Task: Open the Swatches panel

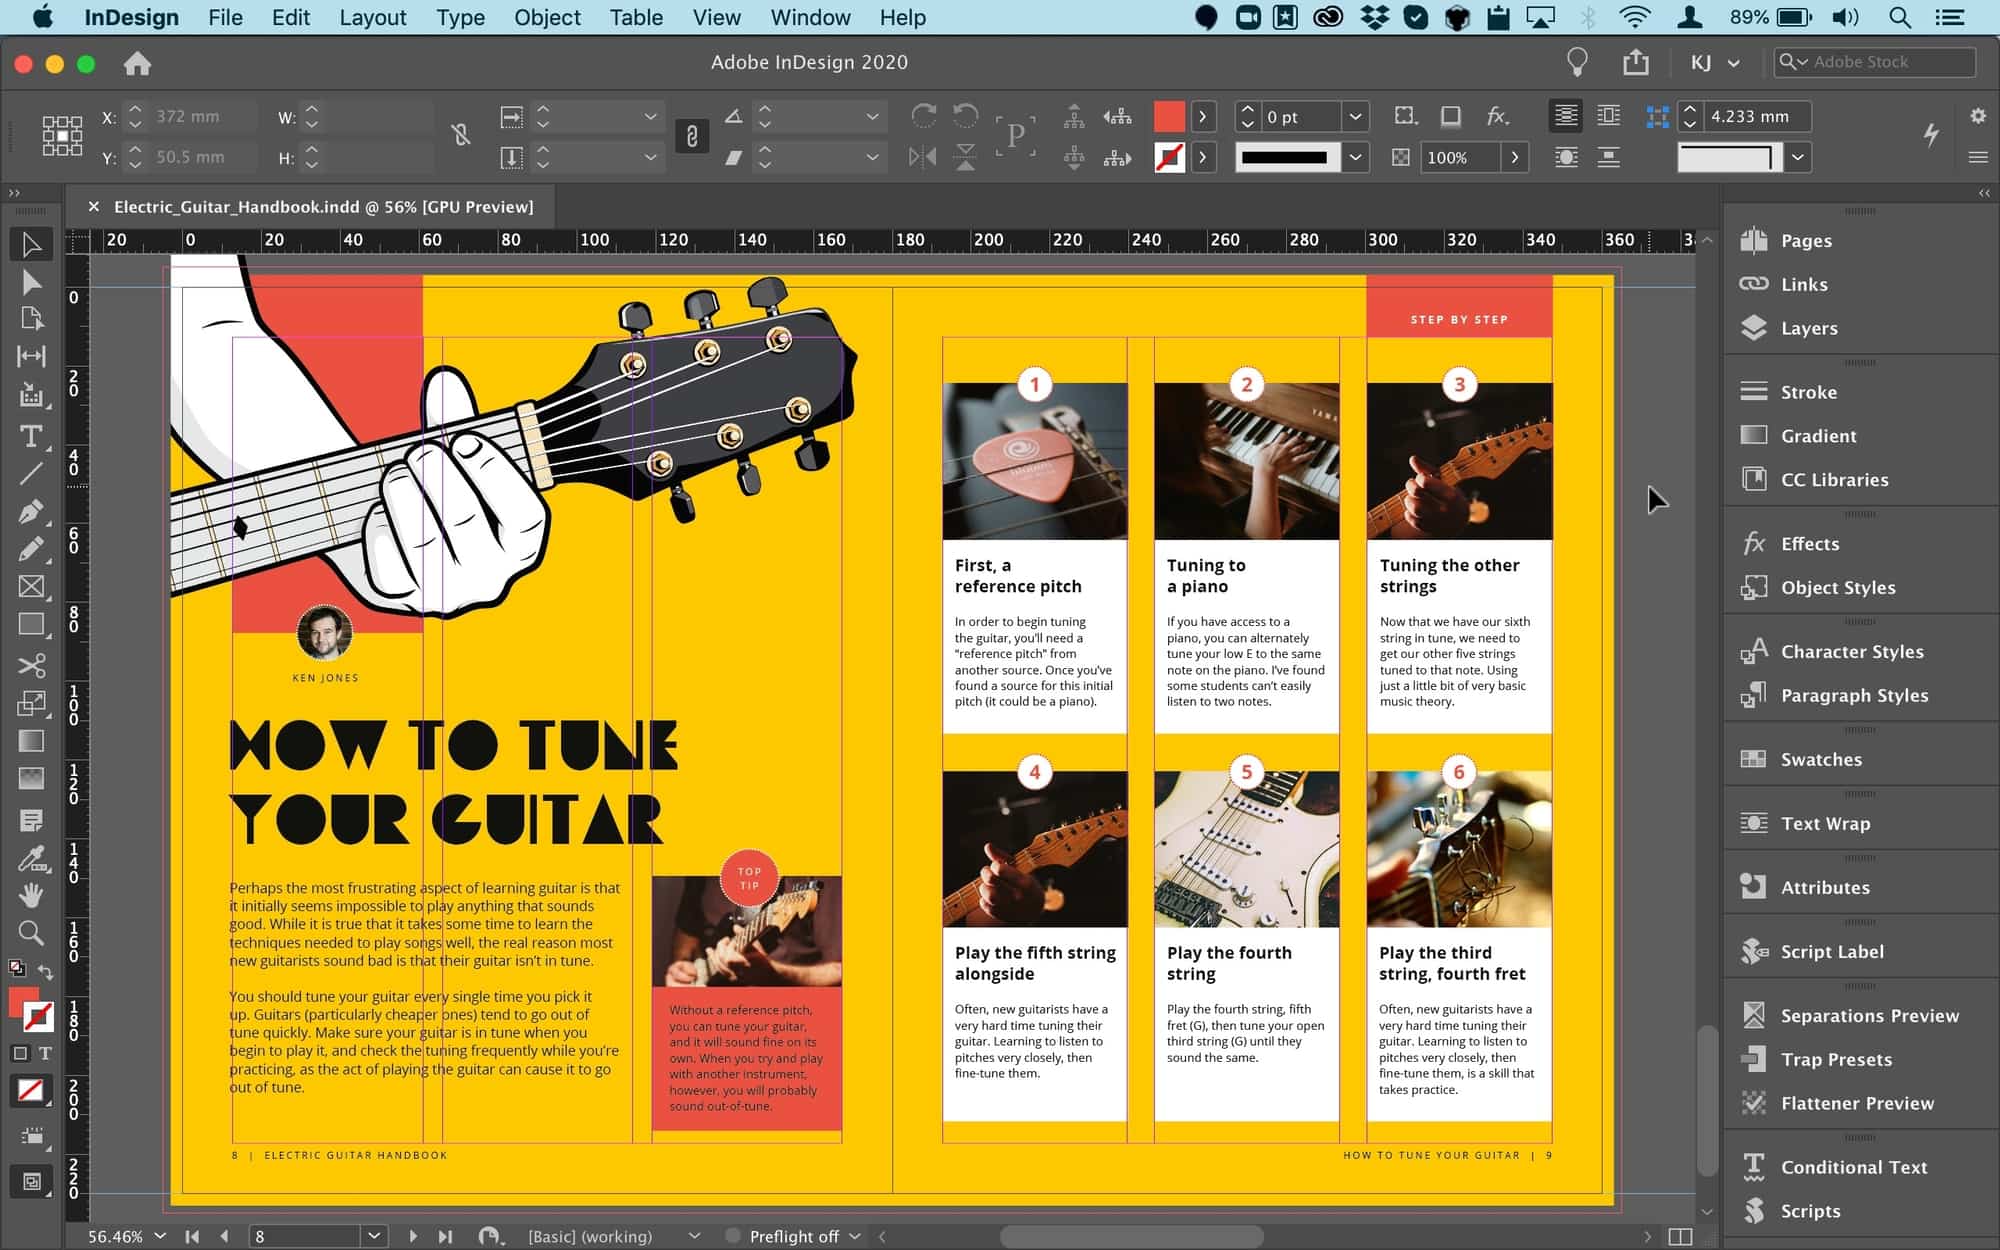Action: 1820,759
